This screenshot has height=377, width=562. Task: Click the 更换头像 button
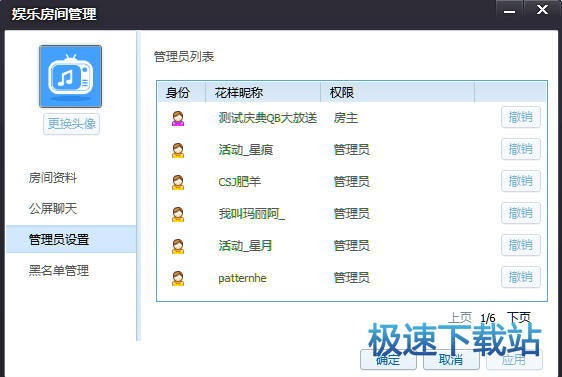click(71, 124)
